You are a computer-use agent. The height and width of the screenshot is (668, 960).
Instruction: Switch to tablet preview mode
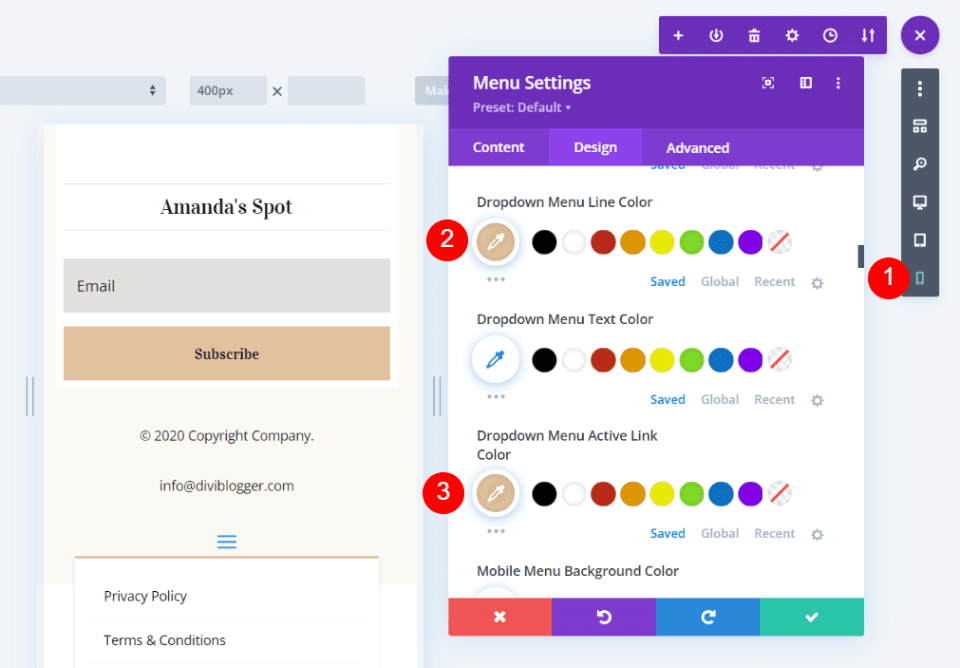(x=920, y=239)
